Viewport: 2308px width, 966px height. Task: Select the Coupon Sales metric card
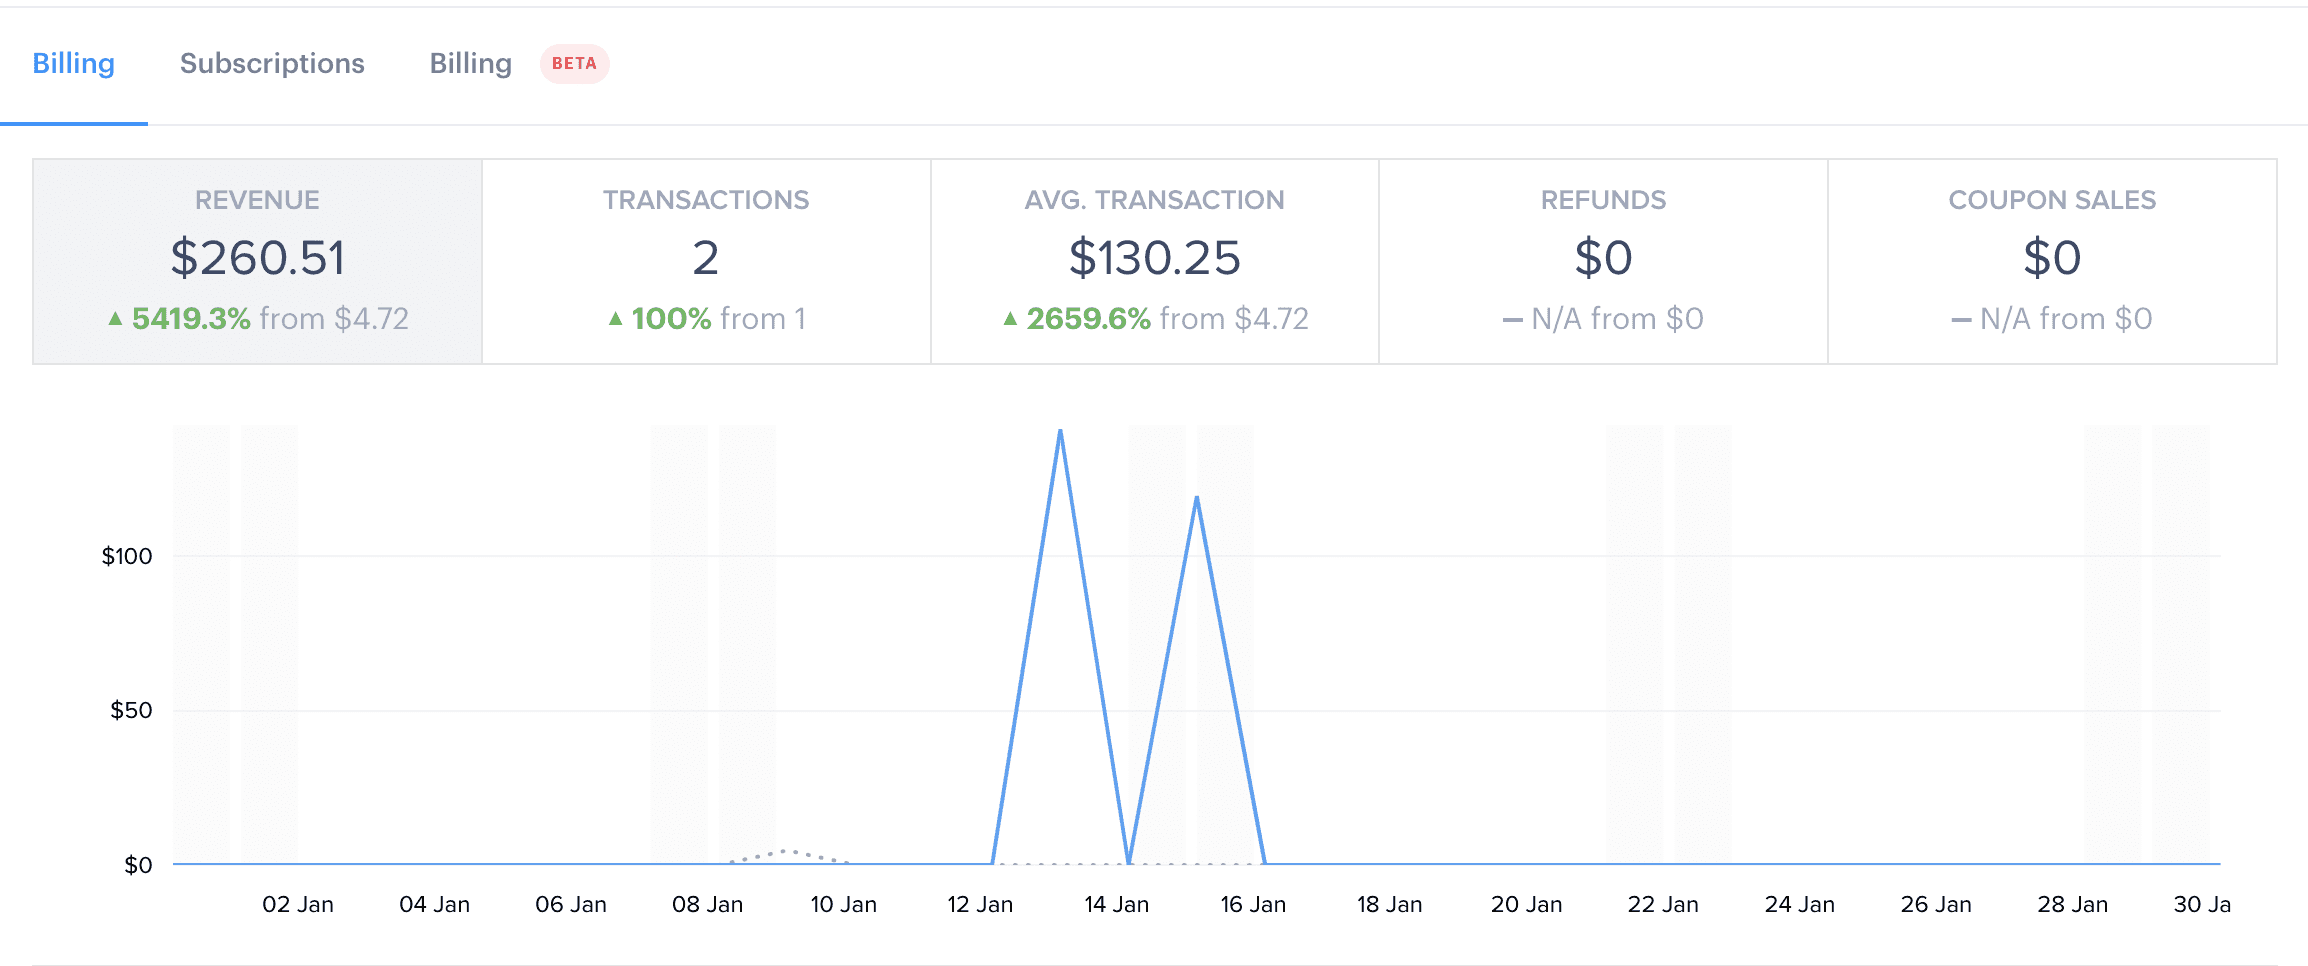coord(2052,261)
